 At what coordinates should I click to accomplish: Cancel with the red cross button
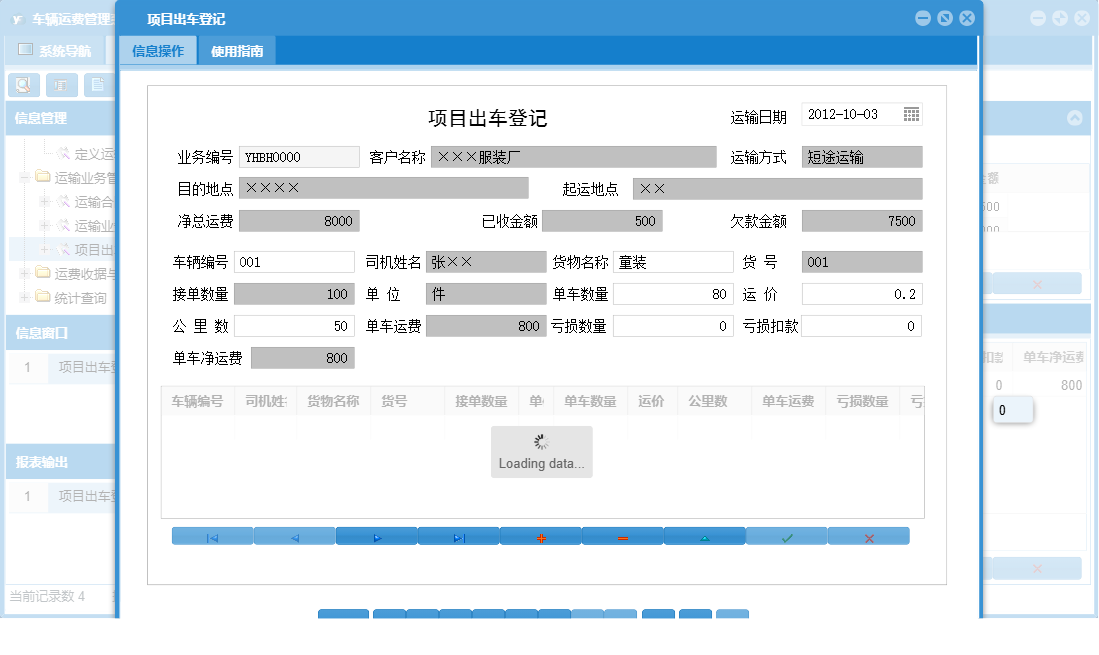point(868,536)
